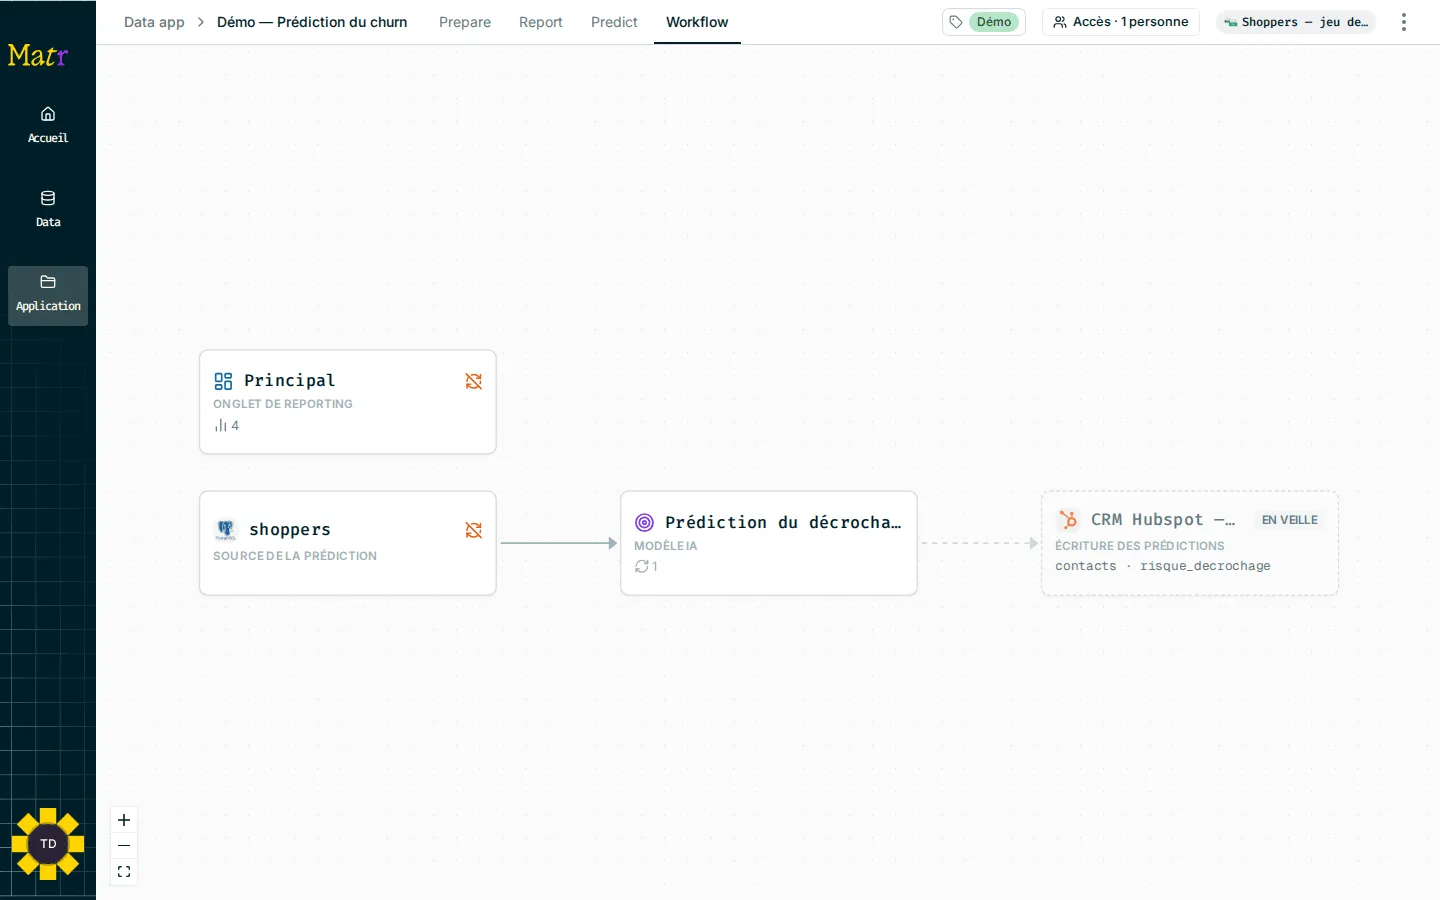This screenshot has height=900, width=1440.
Task: Click the 'ÉCRITURE DES PRÉDICTIONS' label
Action: pyautogui.click(x=1140, y=546)
